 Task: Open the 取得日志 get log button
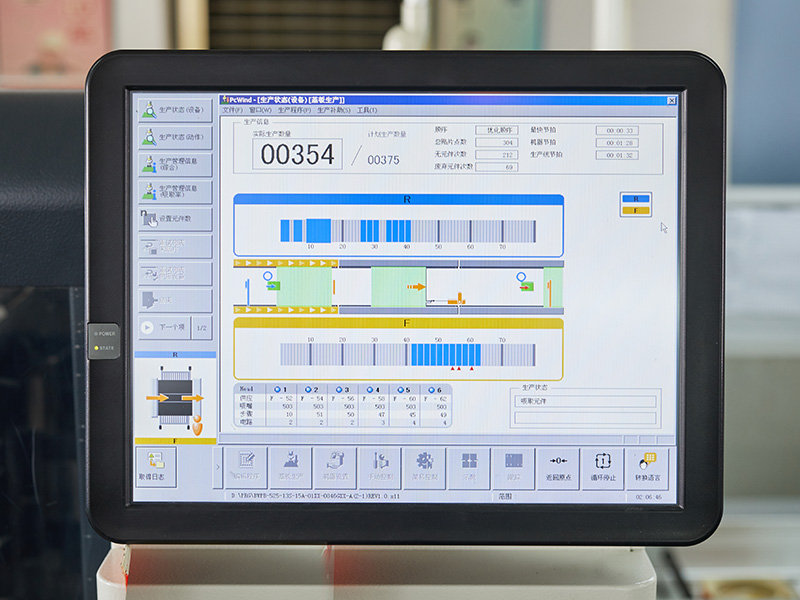pos(156,467)
